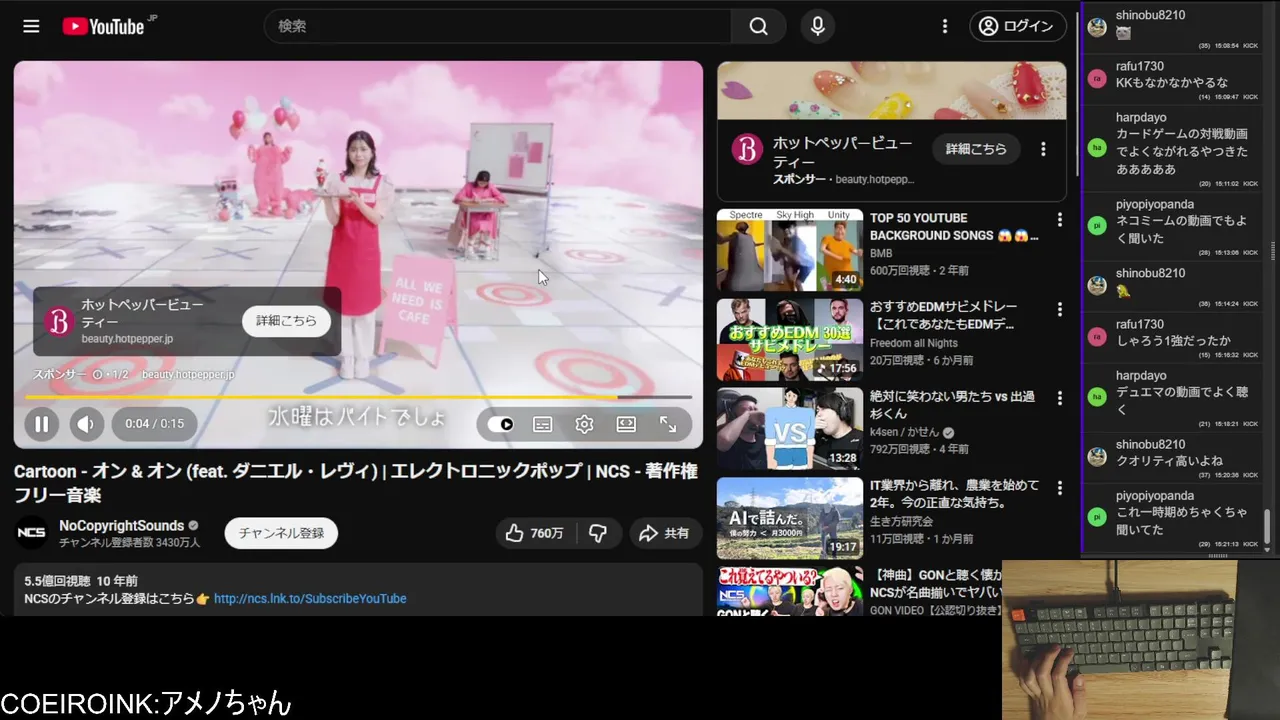
Task: Open the YouTube hamburger guide menu
Action: tap(31, 26)
